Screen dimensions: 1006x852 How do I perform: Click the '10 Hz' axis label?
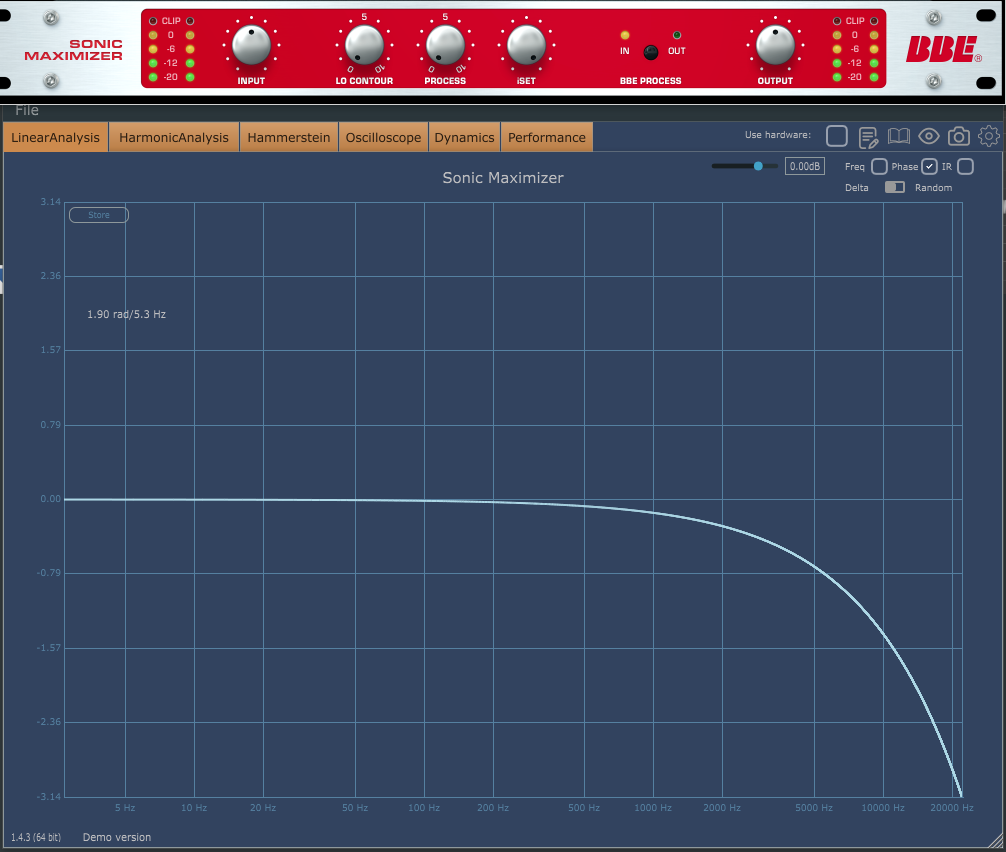pos(194,808)
